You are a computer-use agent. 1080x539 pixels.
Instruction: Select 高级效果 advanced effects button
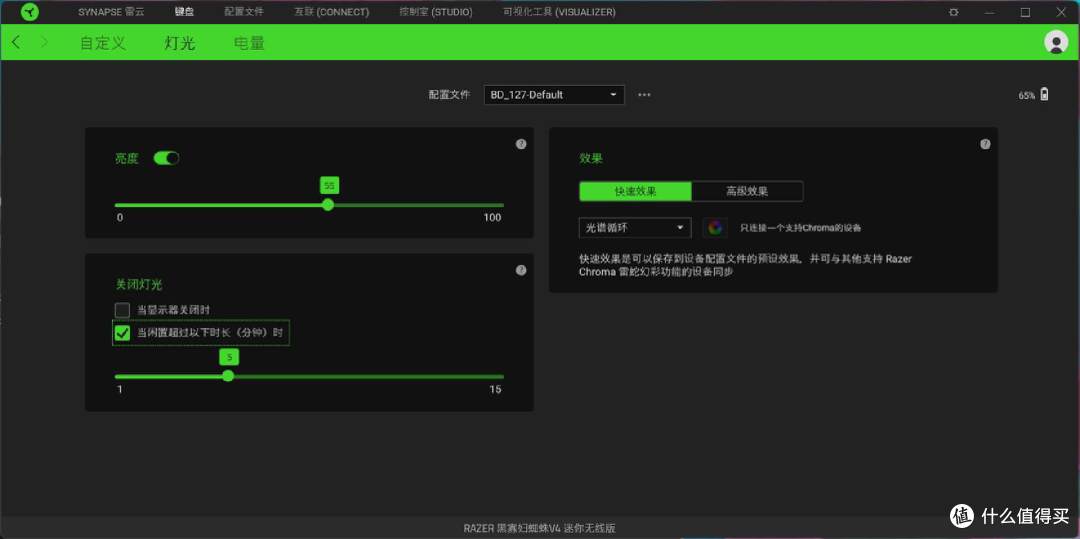747,191
